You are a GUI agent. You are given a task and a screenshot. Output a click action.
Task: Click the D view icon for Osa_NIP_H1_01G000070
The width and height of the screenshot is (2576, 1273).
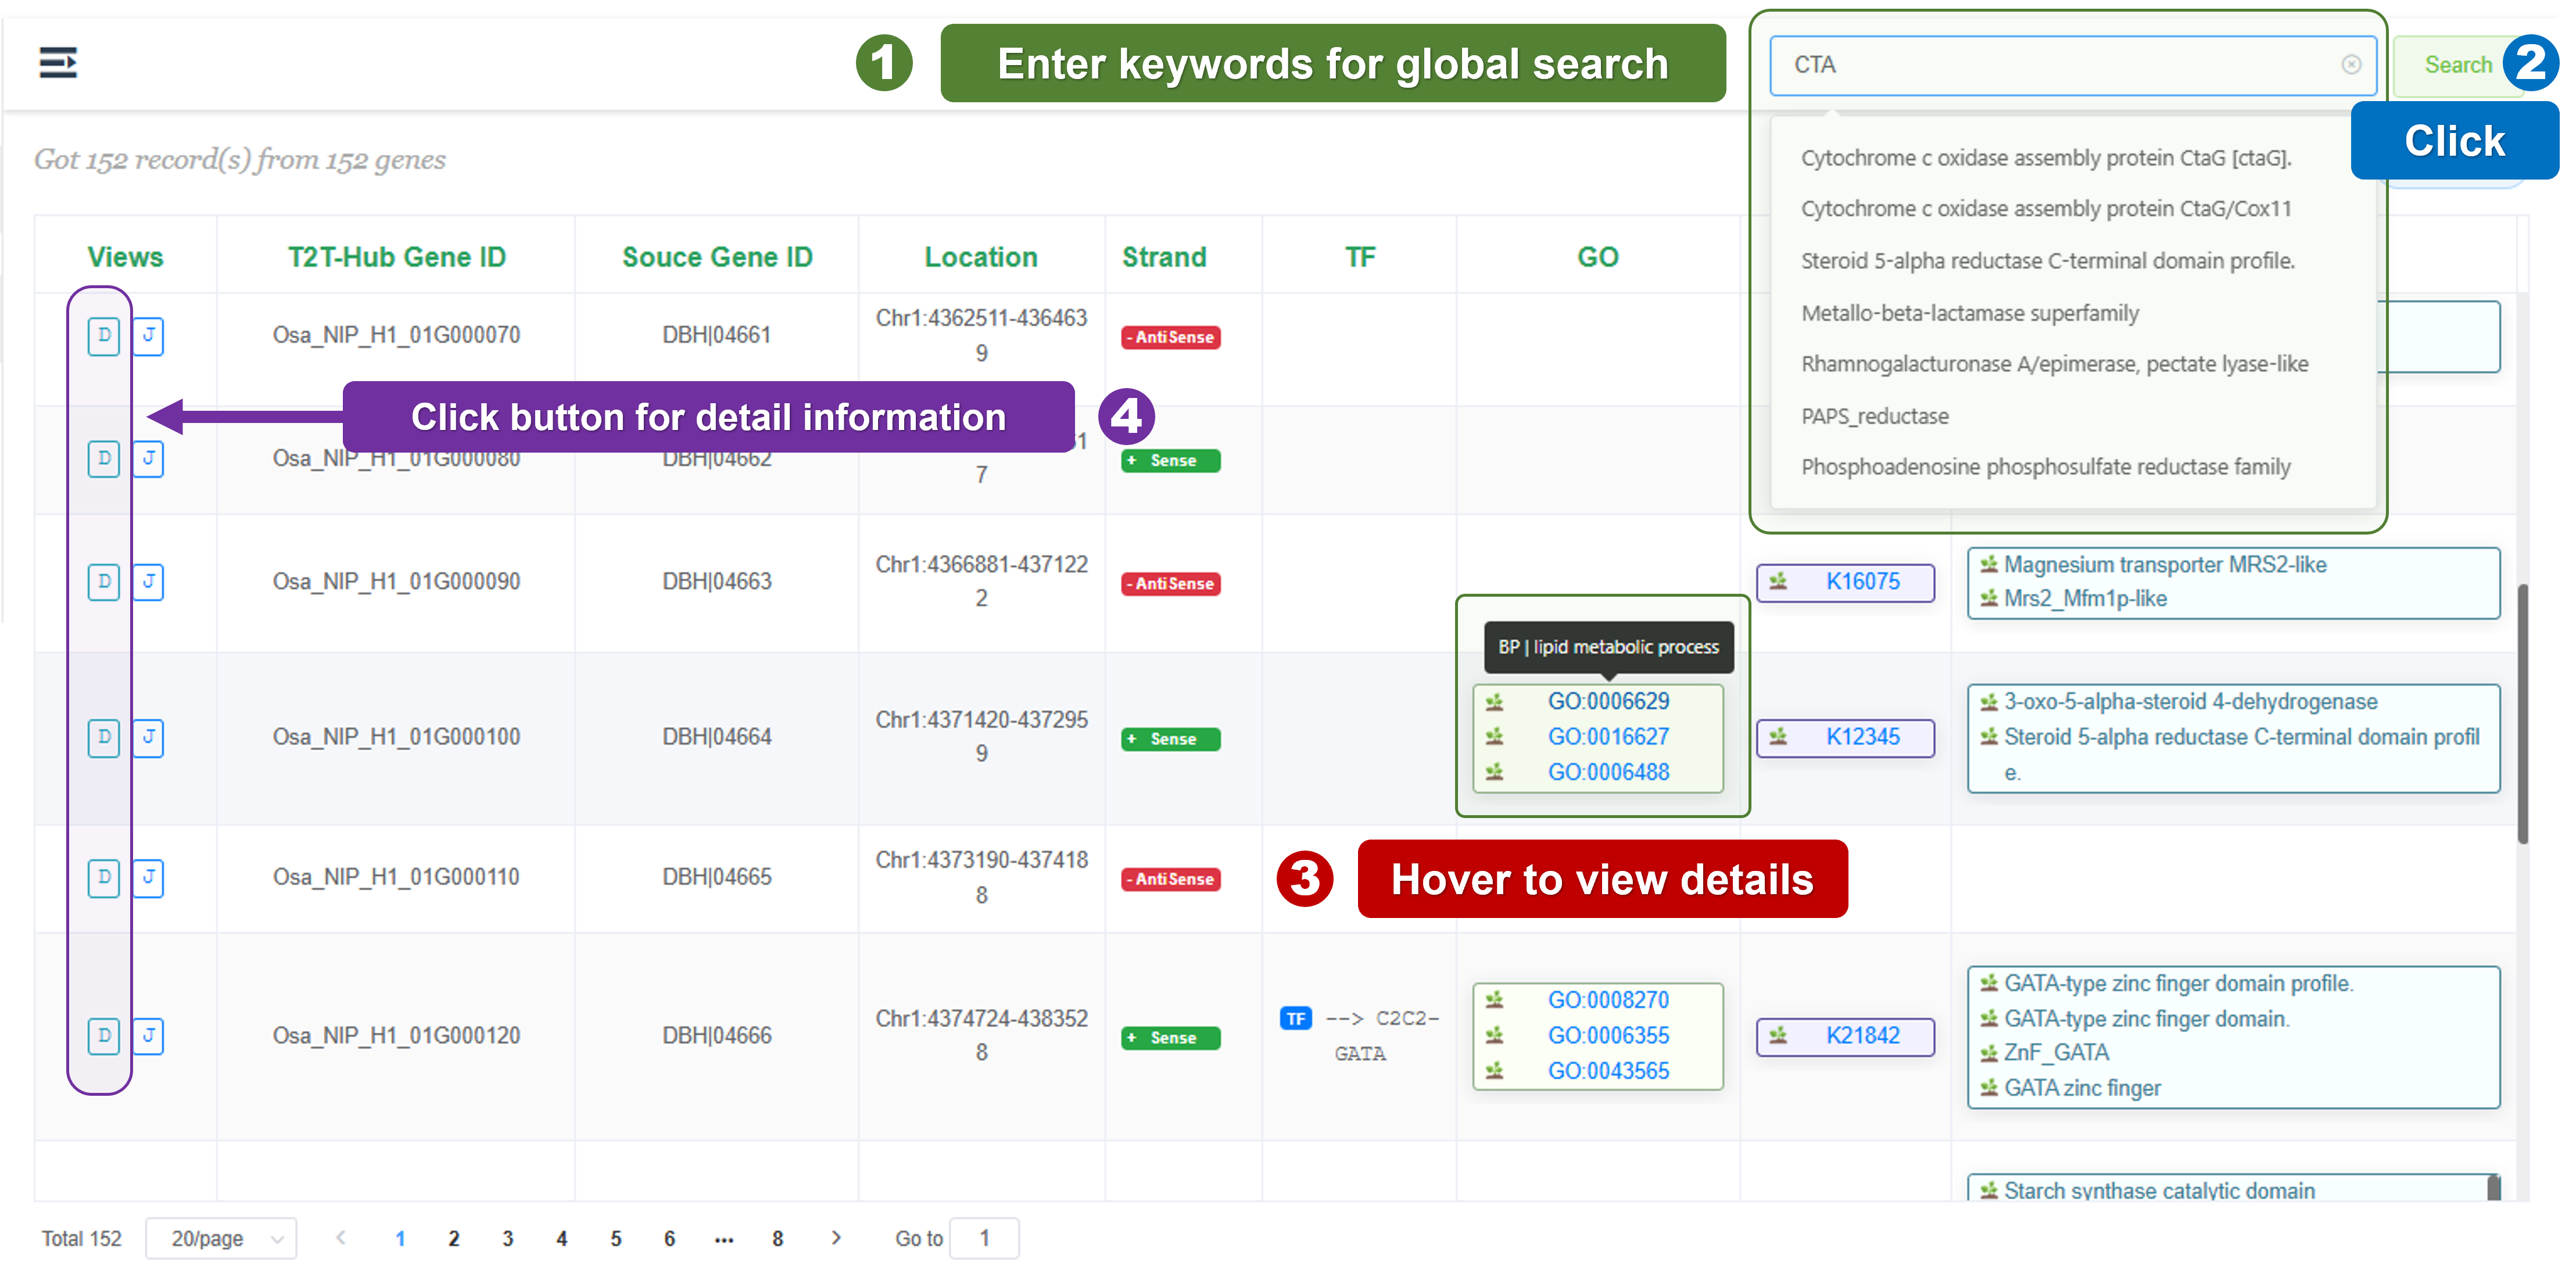point(104,336)
